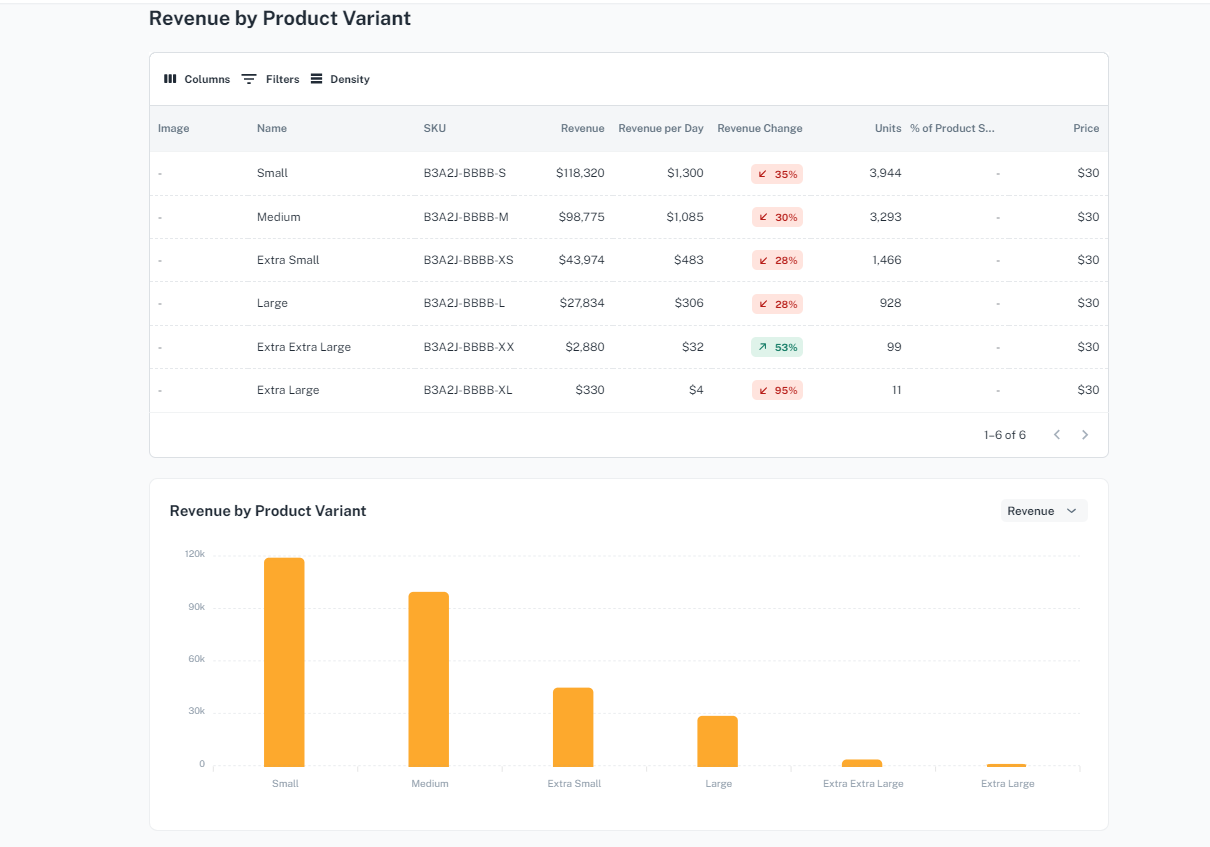Change table Density setting
Image resolution: width=1210 pixels, height=847 pixels.
click(340, 79)
